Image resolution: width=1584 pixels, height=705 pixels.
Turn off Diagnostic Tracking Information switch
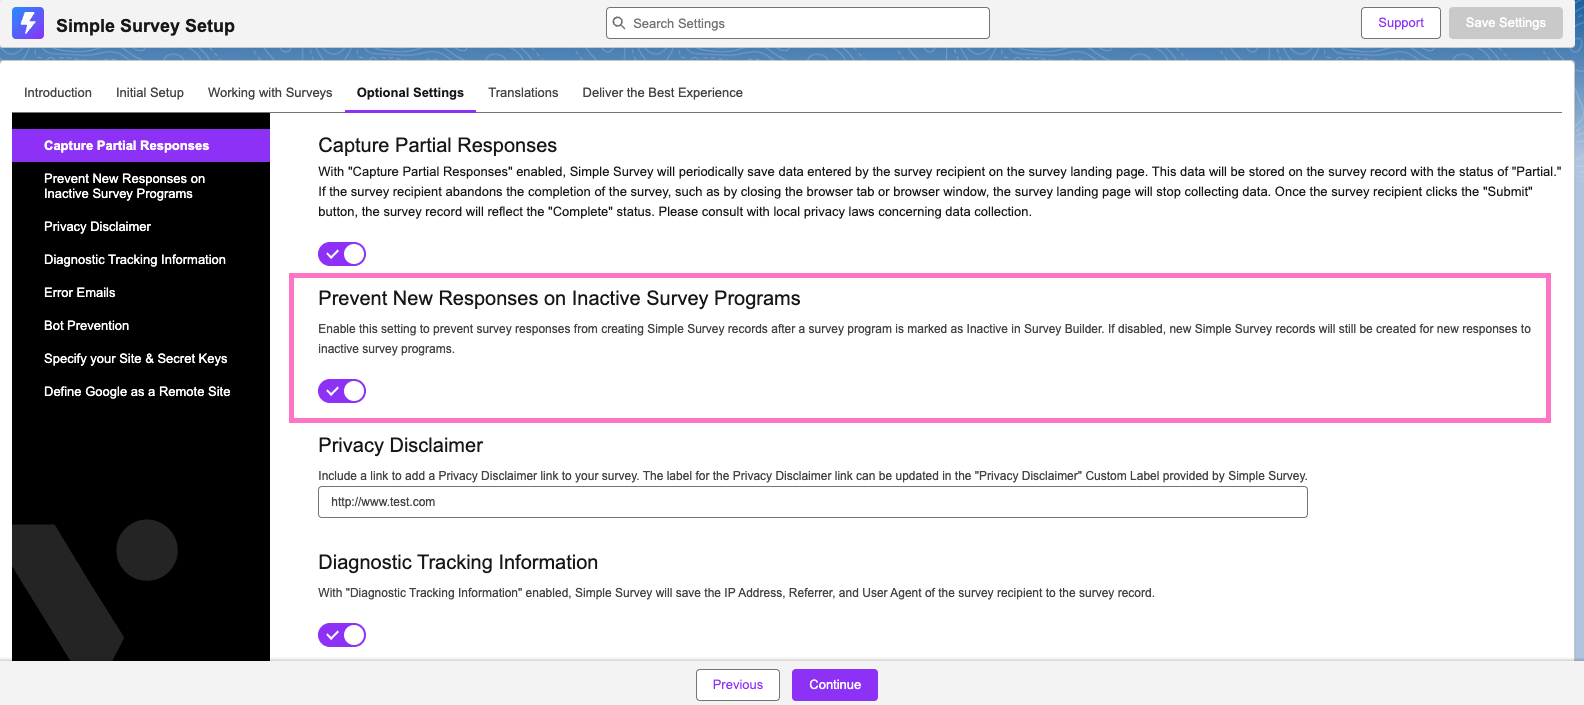pos(342,635)
